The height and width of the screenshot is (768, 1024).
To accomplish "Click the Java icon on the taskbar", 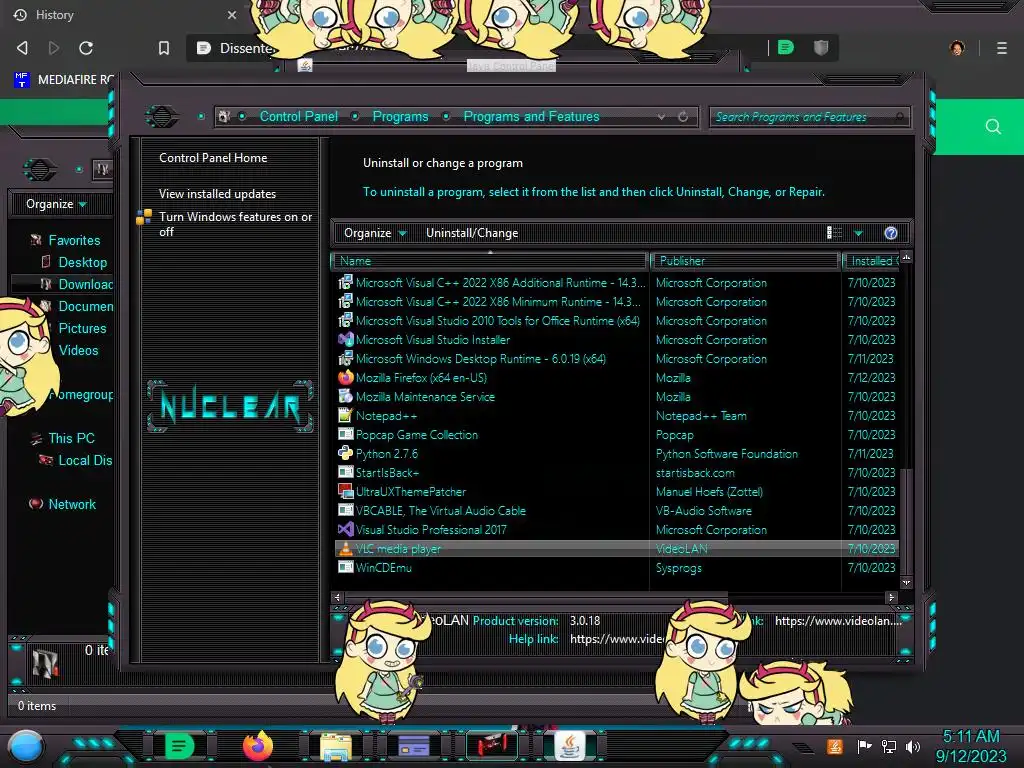I will (570, 746).
